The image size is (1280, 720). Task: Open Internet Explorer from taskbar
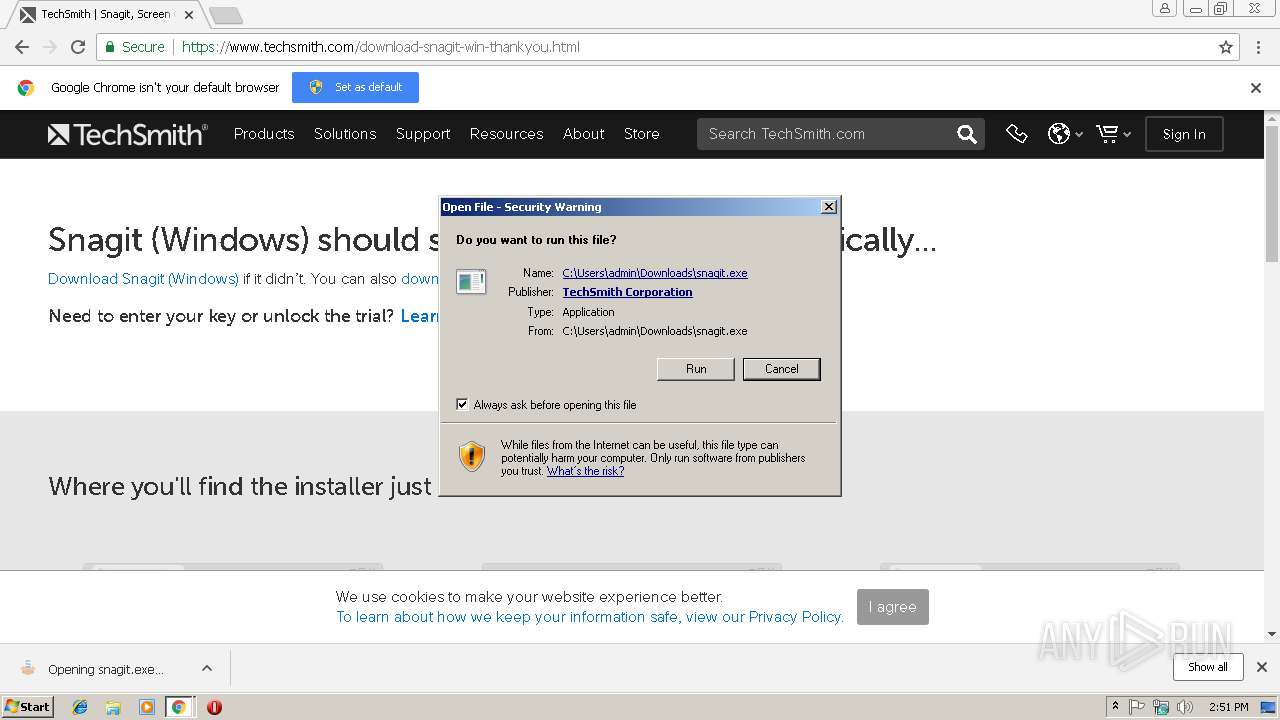80,707
